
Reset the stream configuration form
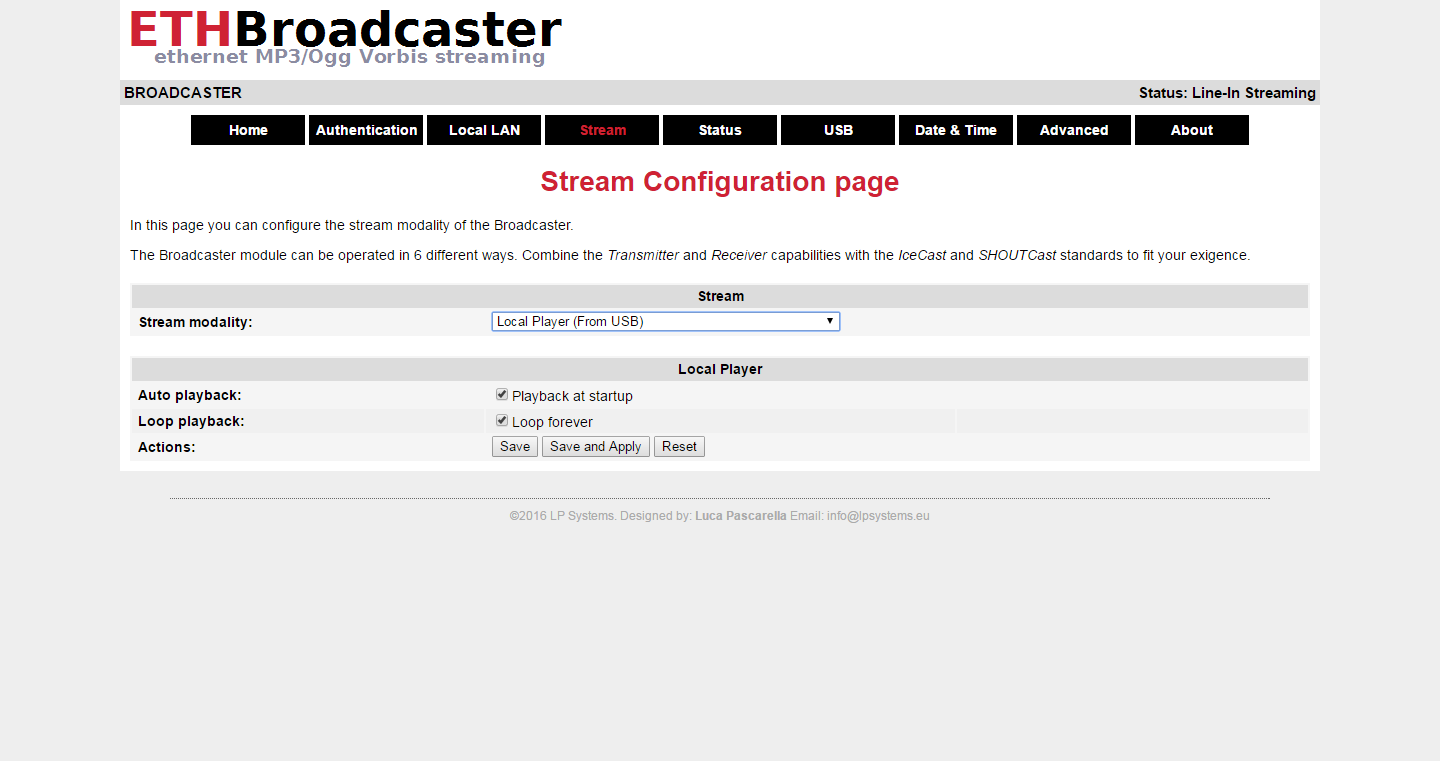[x=679, y=447]
